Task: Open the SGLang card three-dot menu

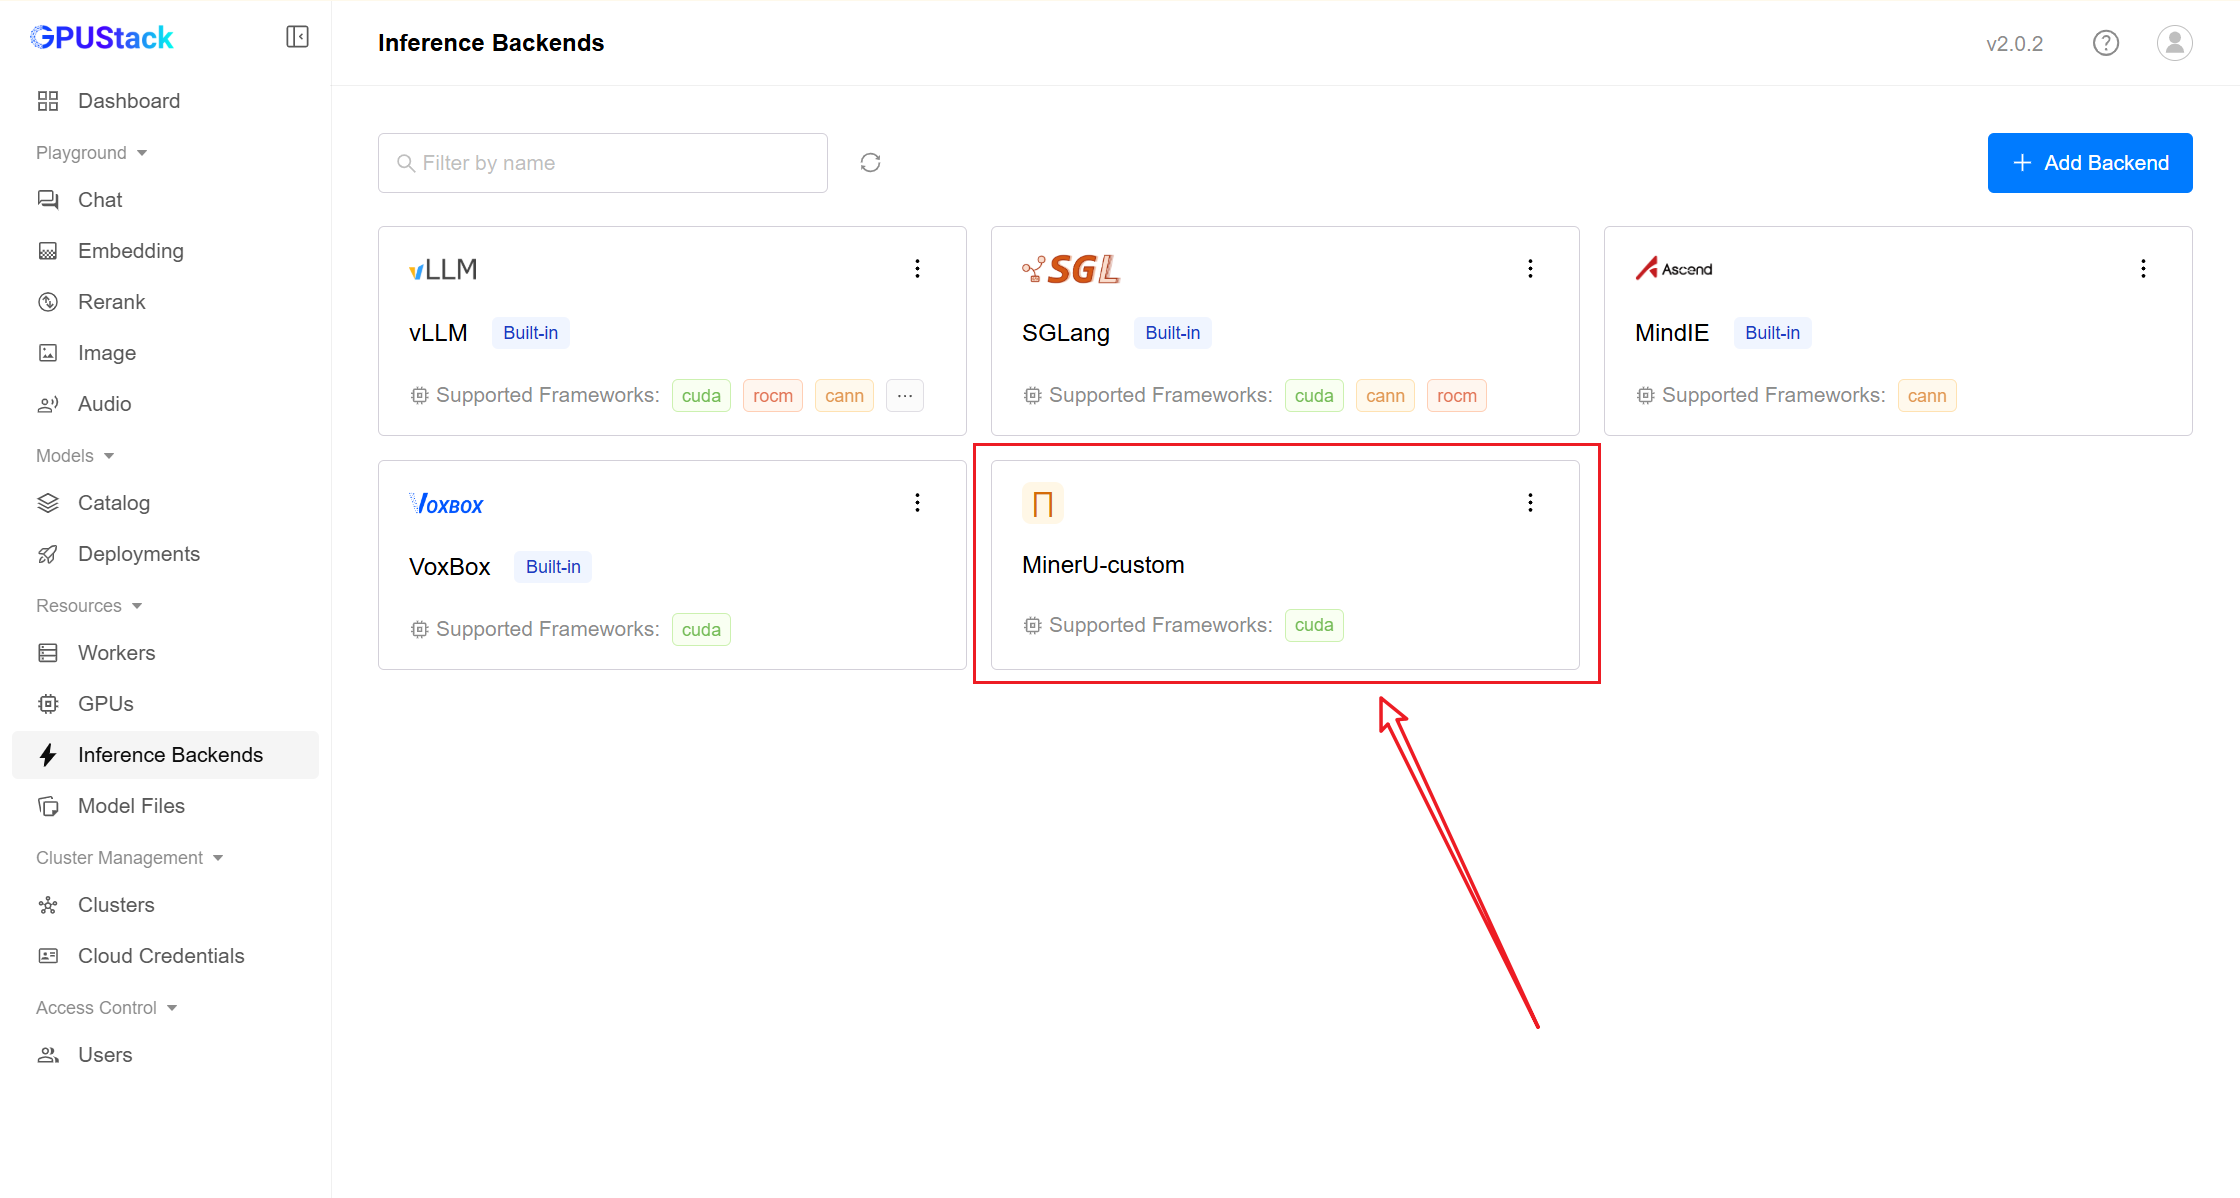Action: point(1530,269)
